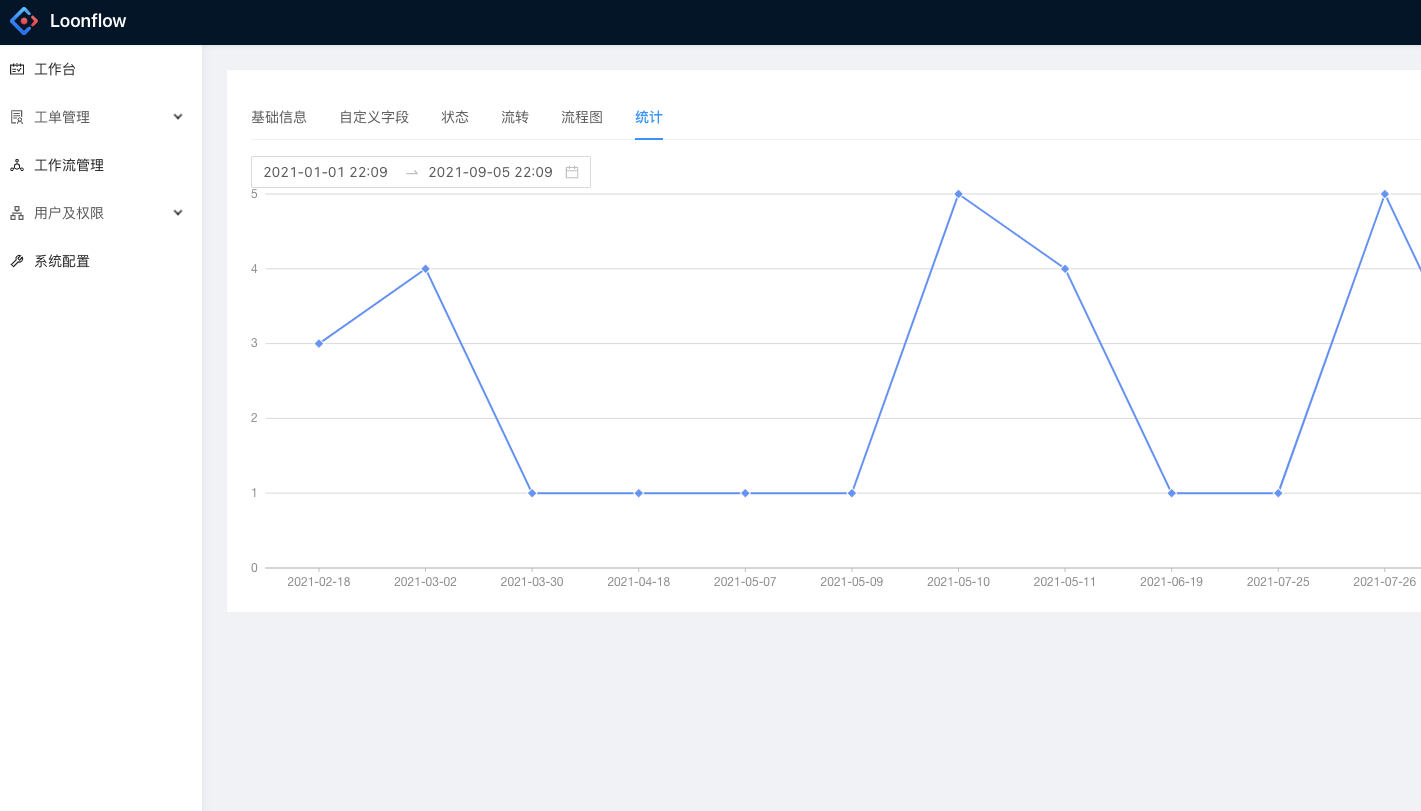Click the 工作台 calendar icon

click(17, 69)
